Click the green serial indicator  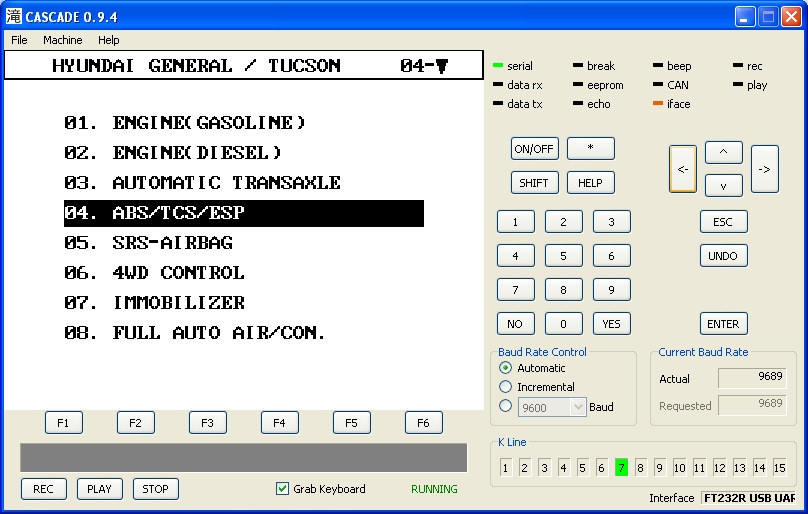[x=498, y=65]
